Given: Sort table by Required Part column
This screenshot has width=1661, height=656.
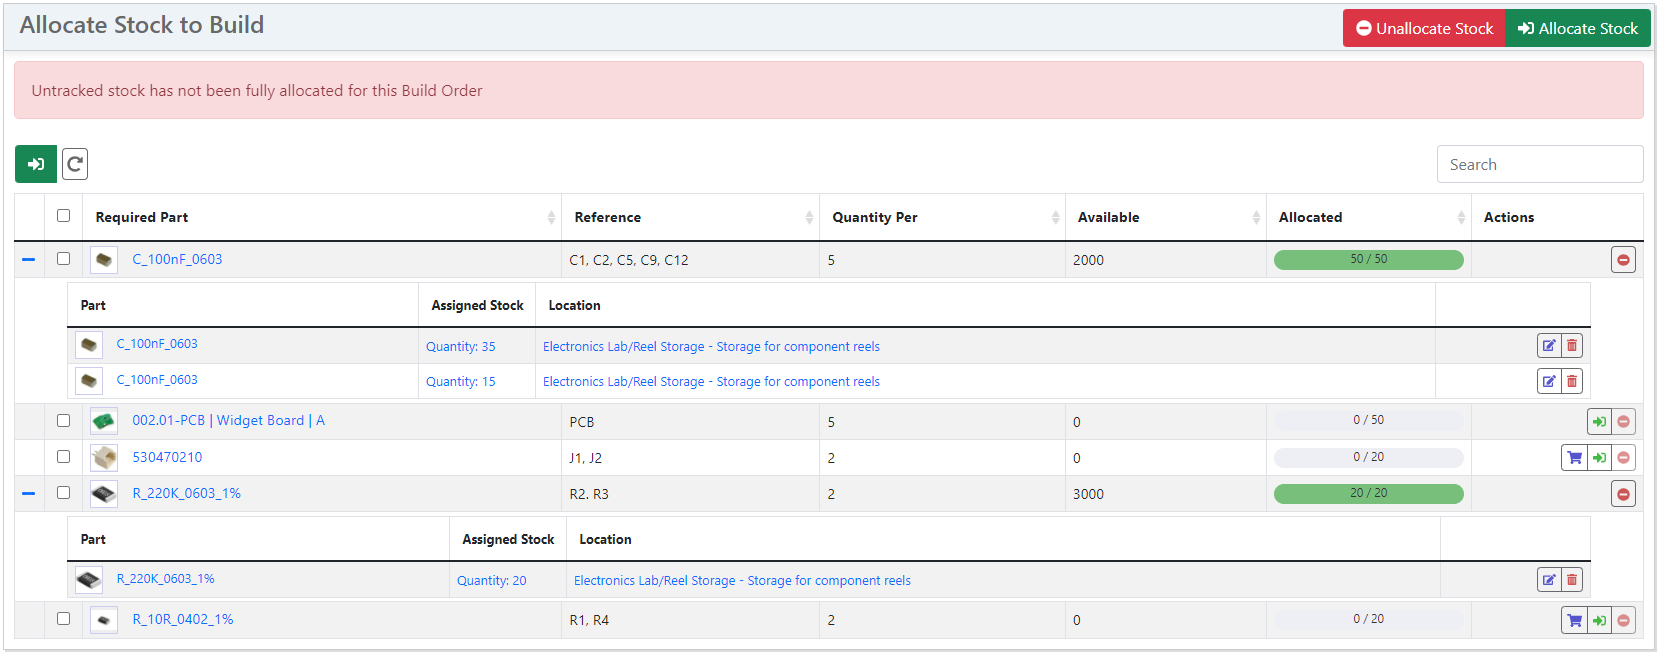Looking at the screenshot, I should (x=142, y=217).
